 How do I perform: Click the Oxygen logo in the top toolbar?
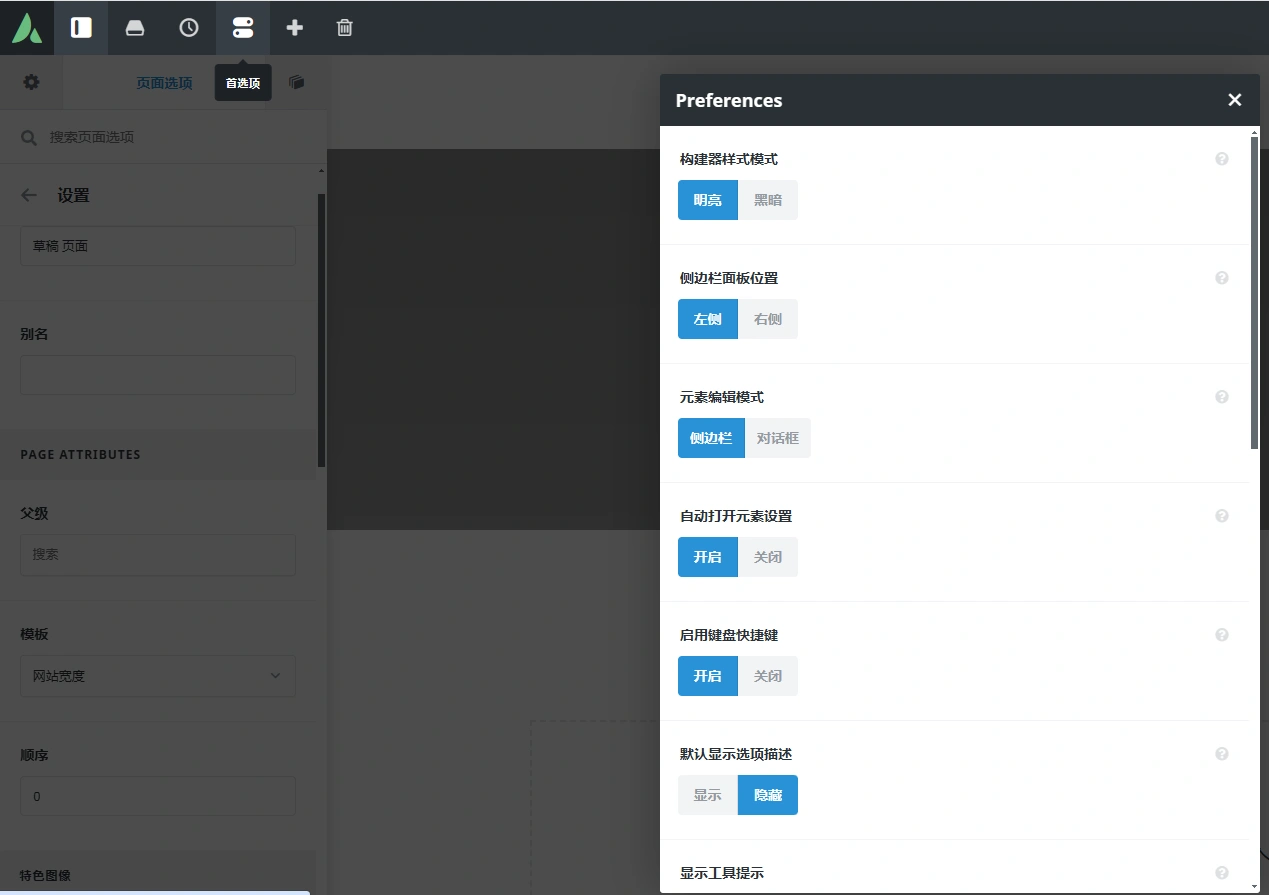(x=27, y=27)
